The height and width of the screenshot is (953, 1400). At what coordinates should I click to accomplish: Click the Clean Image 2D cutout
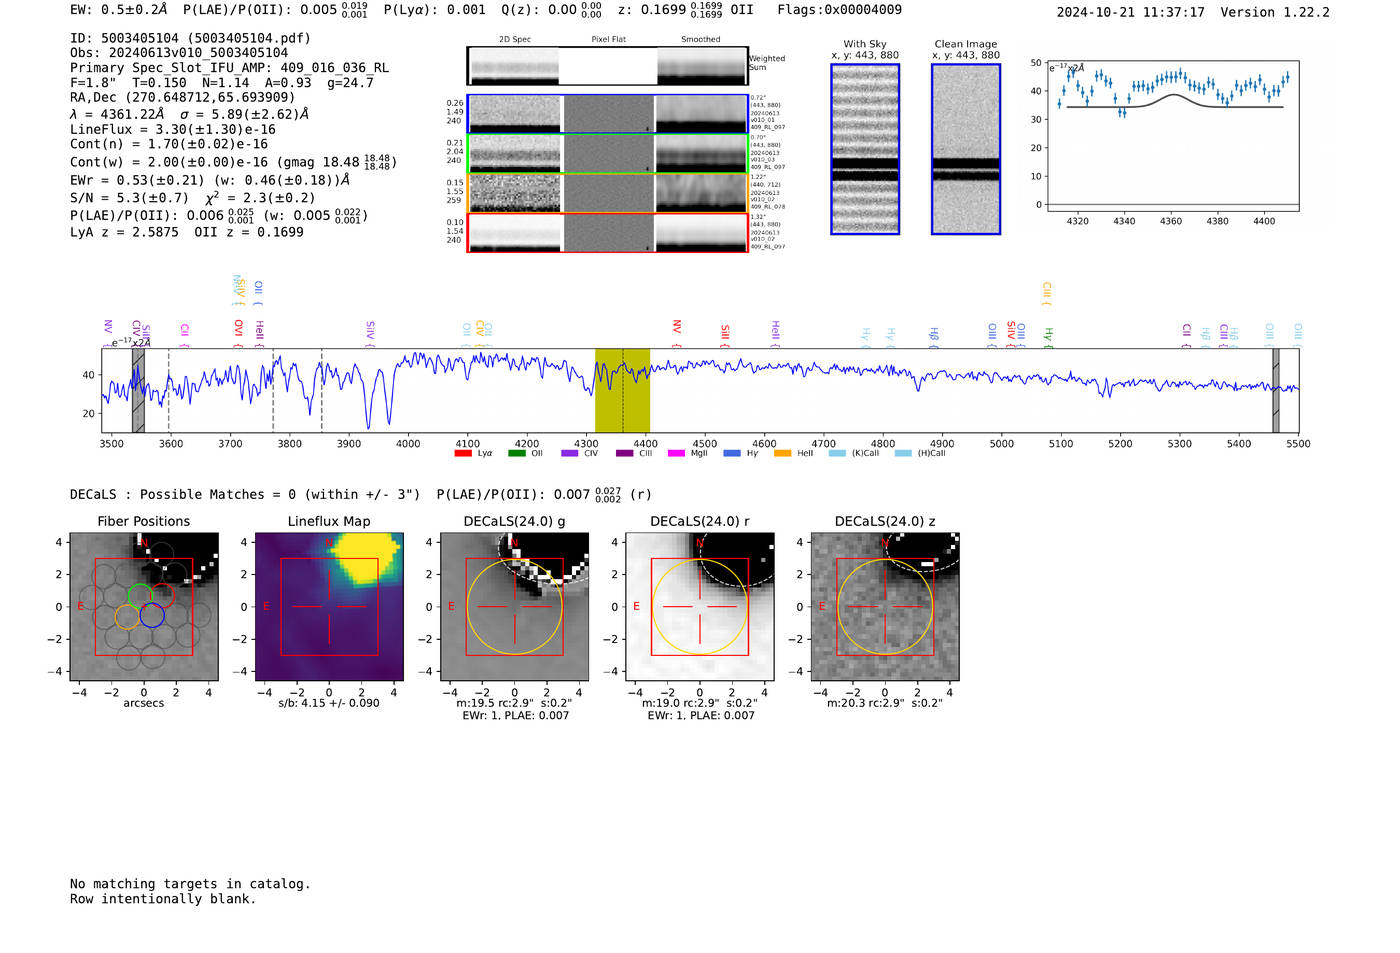[x=966, y=149]
